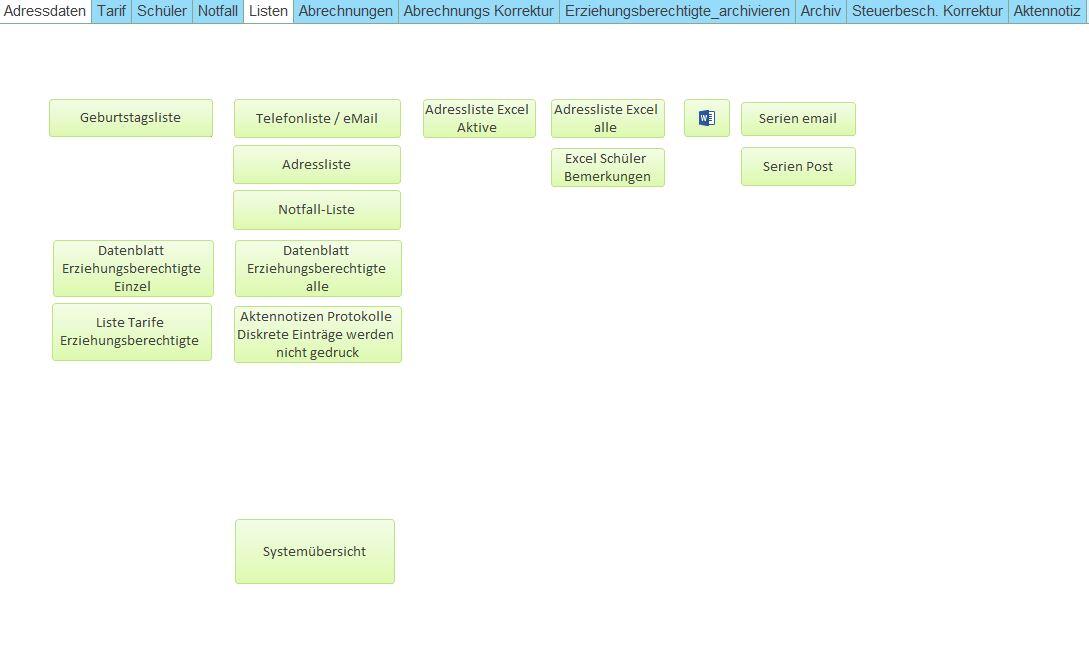Image resolution: width=1089 pixels, height=651 pixels.
Task: Open the Geburtstagsliste report
Action: (x=131, y=118)
